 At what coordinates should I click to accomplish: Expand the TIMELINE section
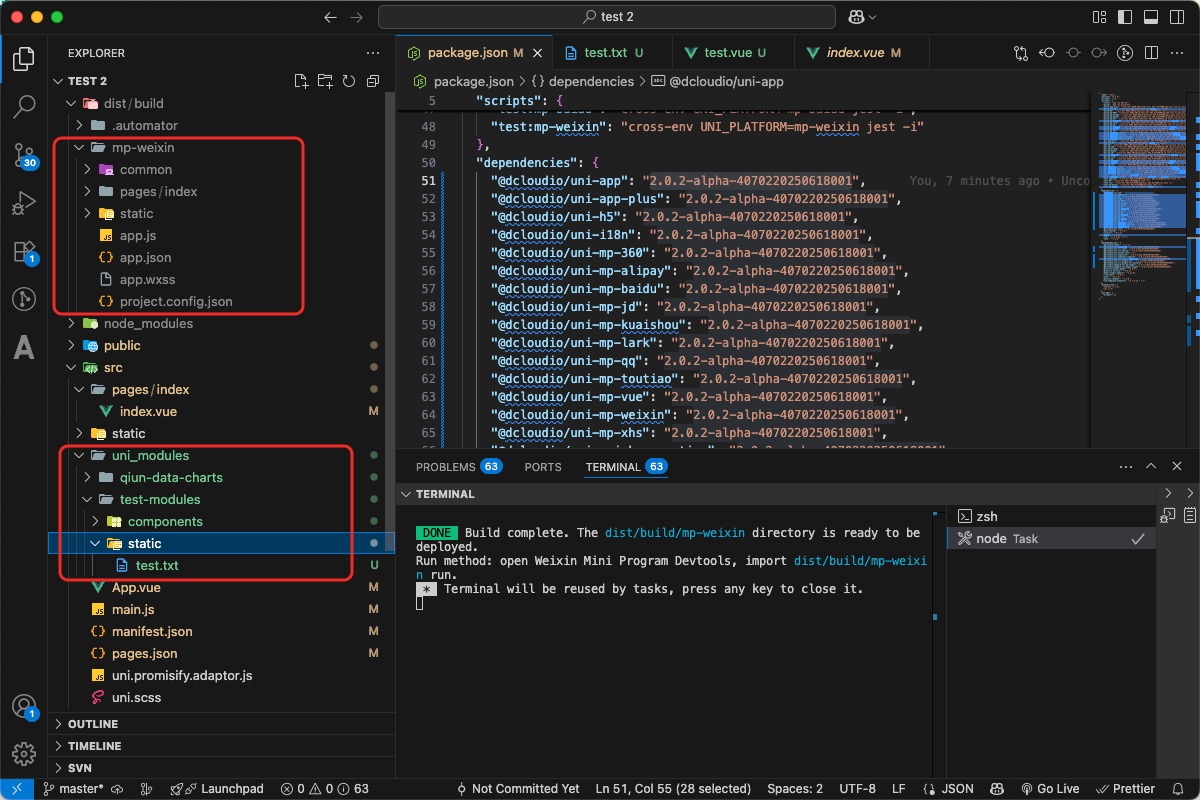click(x=222, y=746)
